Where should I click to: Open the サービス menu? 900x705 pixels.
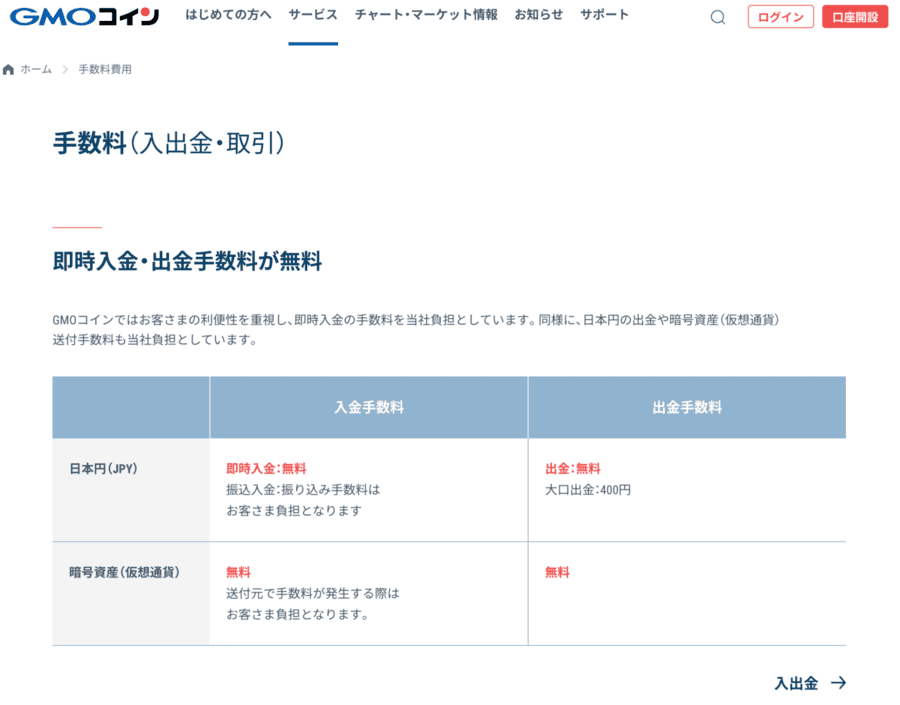coord(313,15)
